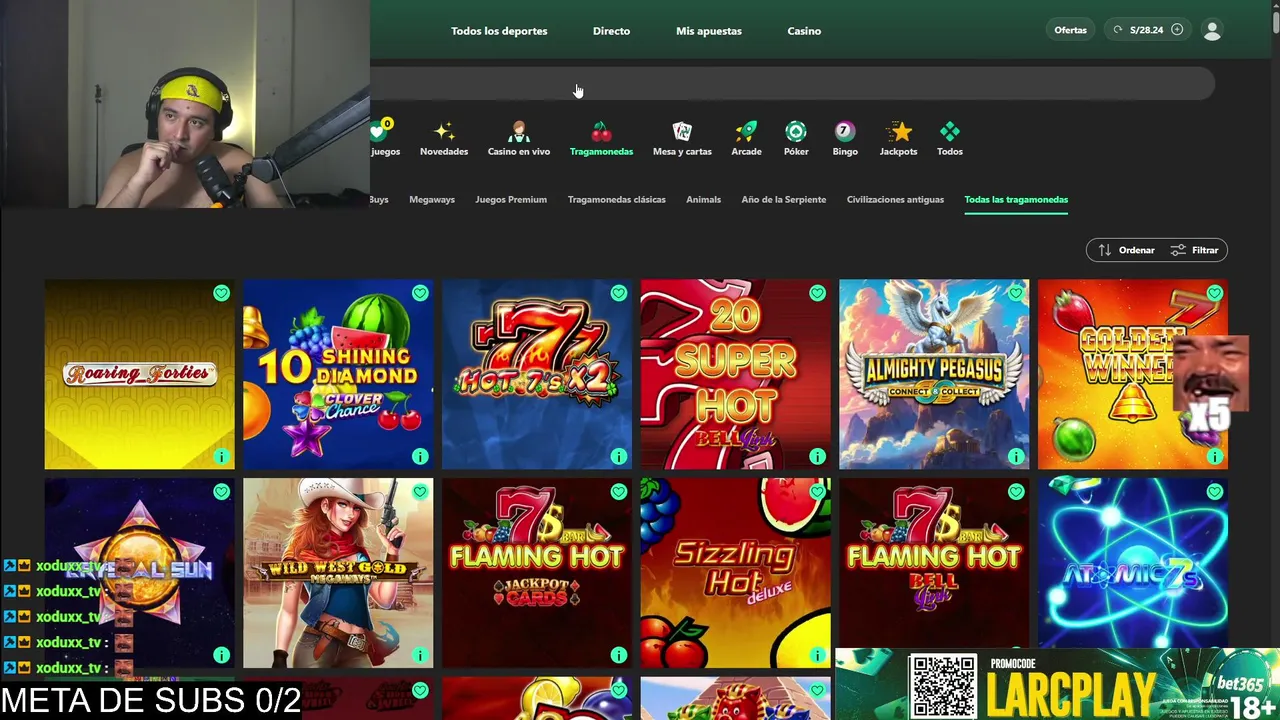Favorite 20 Super Hot with heart

click(x=818, y=293)
